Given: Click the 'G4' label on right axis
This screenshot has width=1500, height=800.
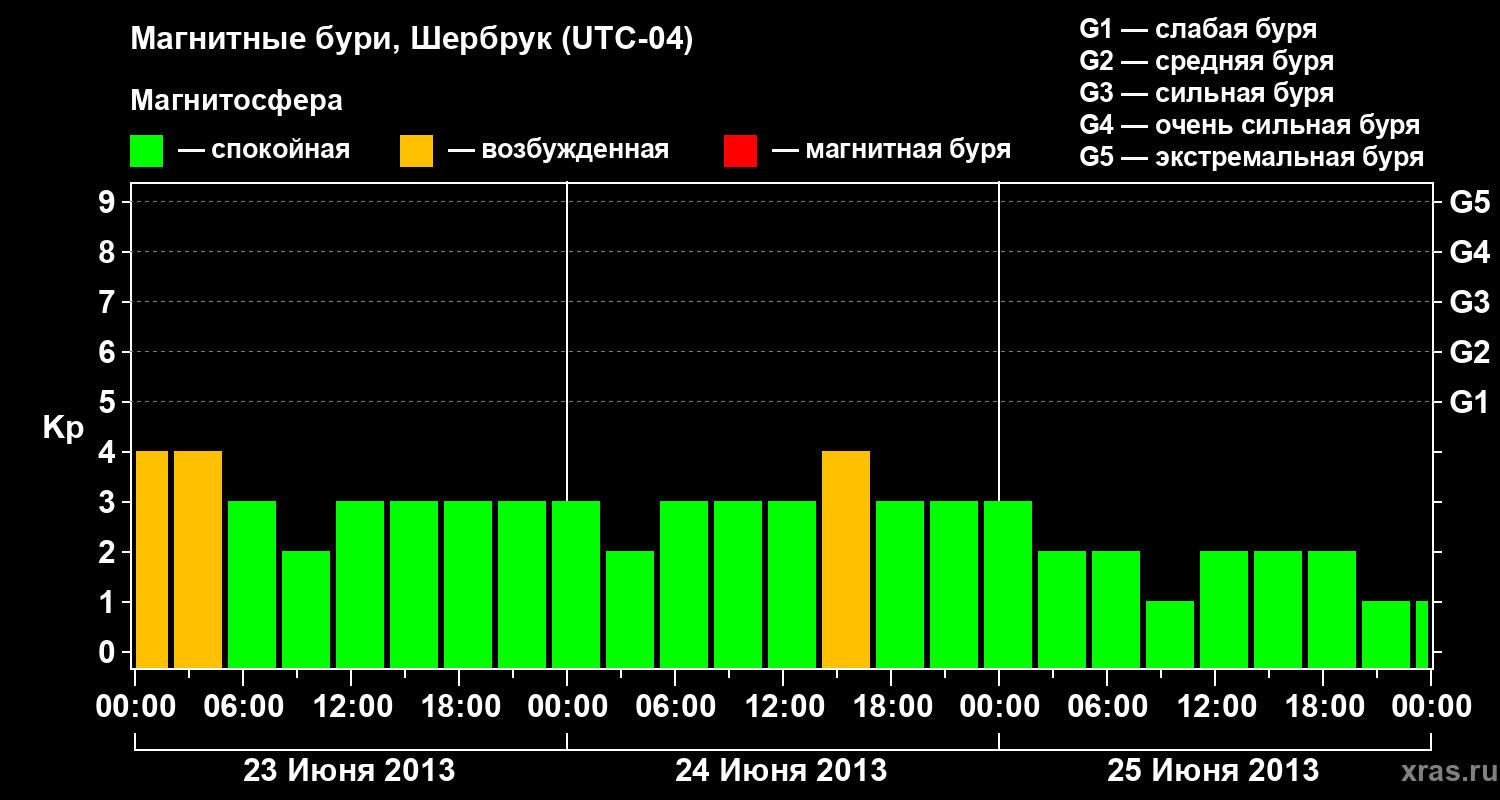Looking at the screenshot, I should pos(1469,252).
